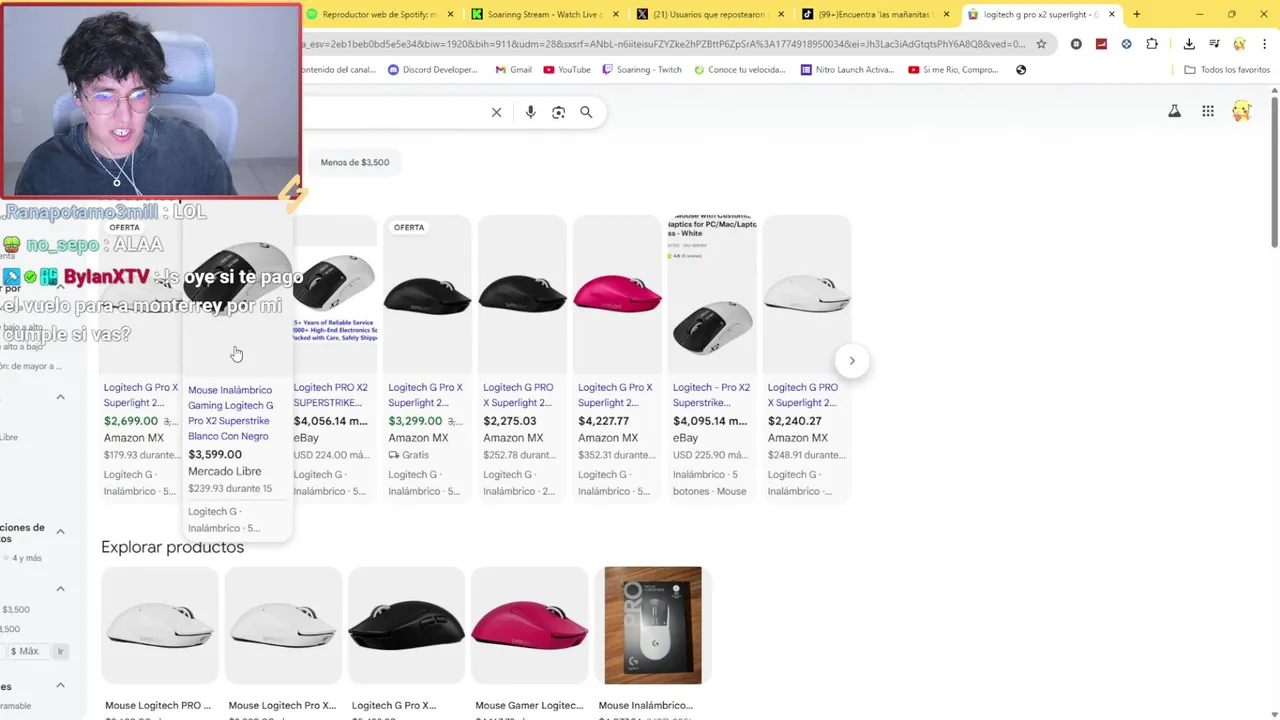
Task: Close the X Usuarios que repostearon tab
Action: pos(780,14)
